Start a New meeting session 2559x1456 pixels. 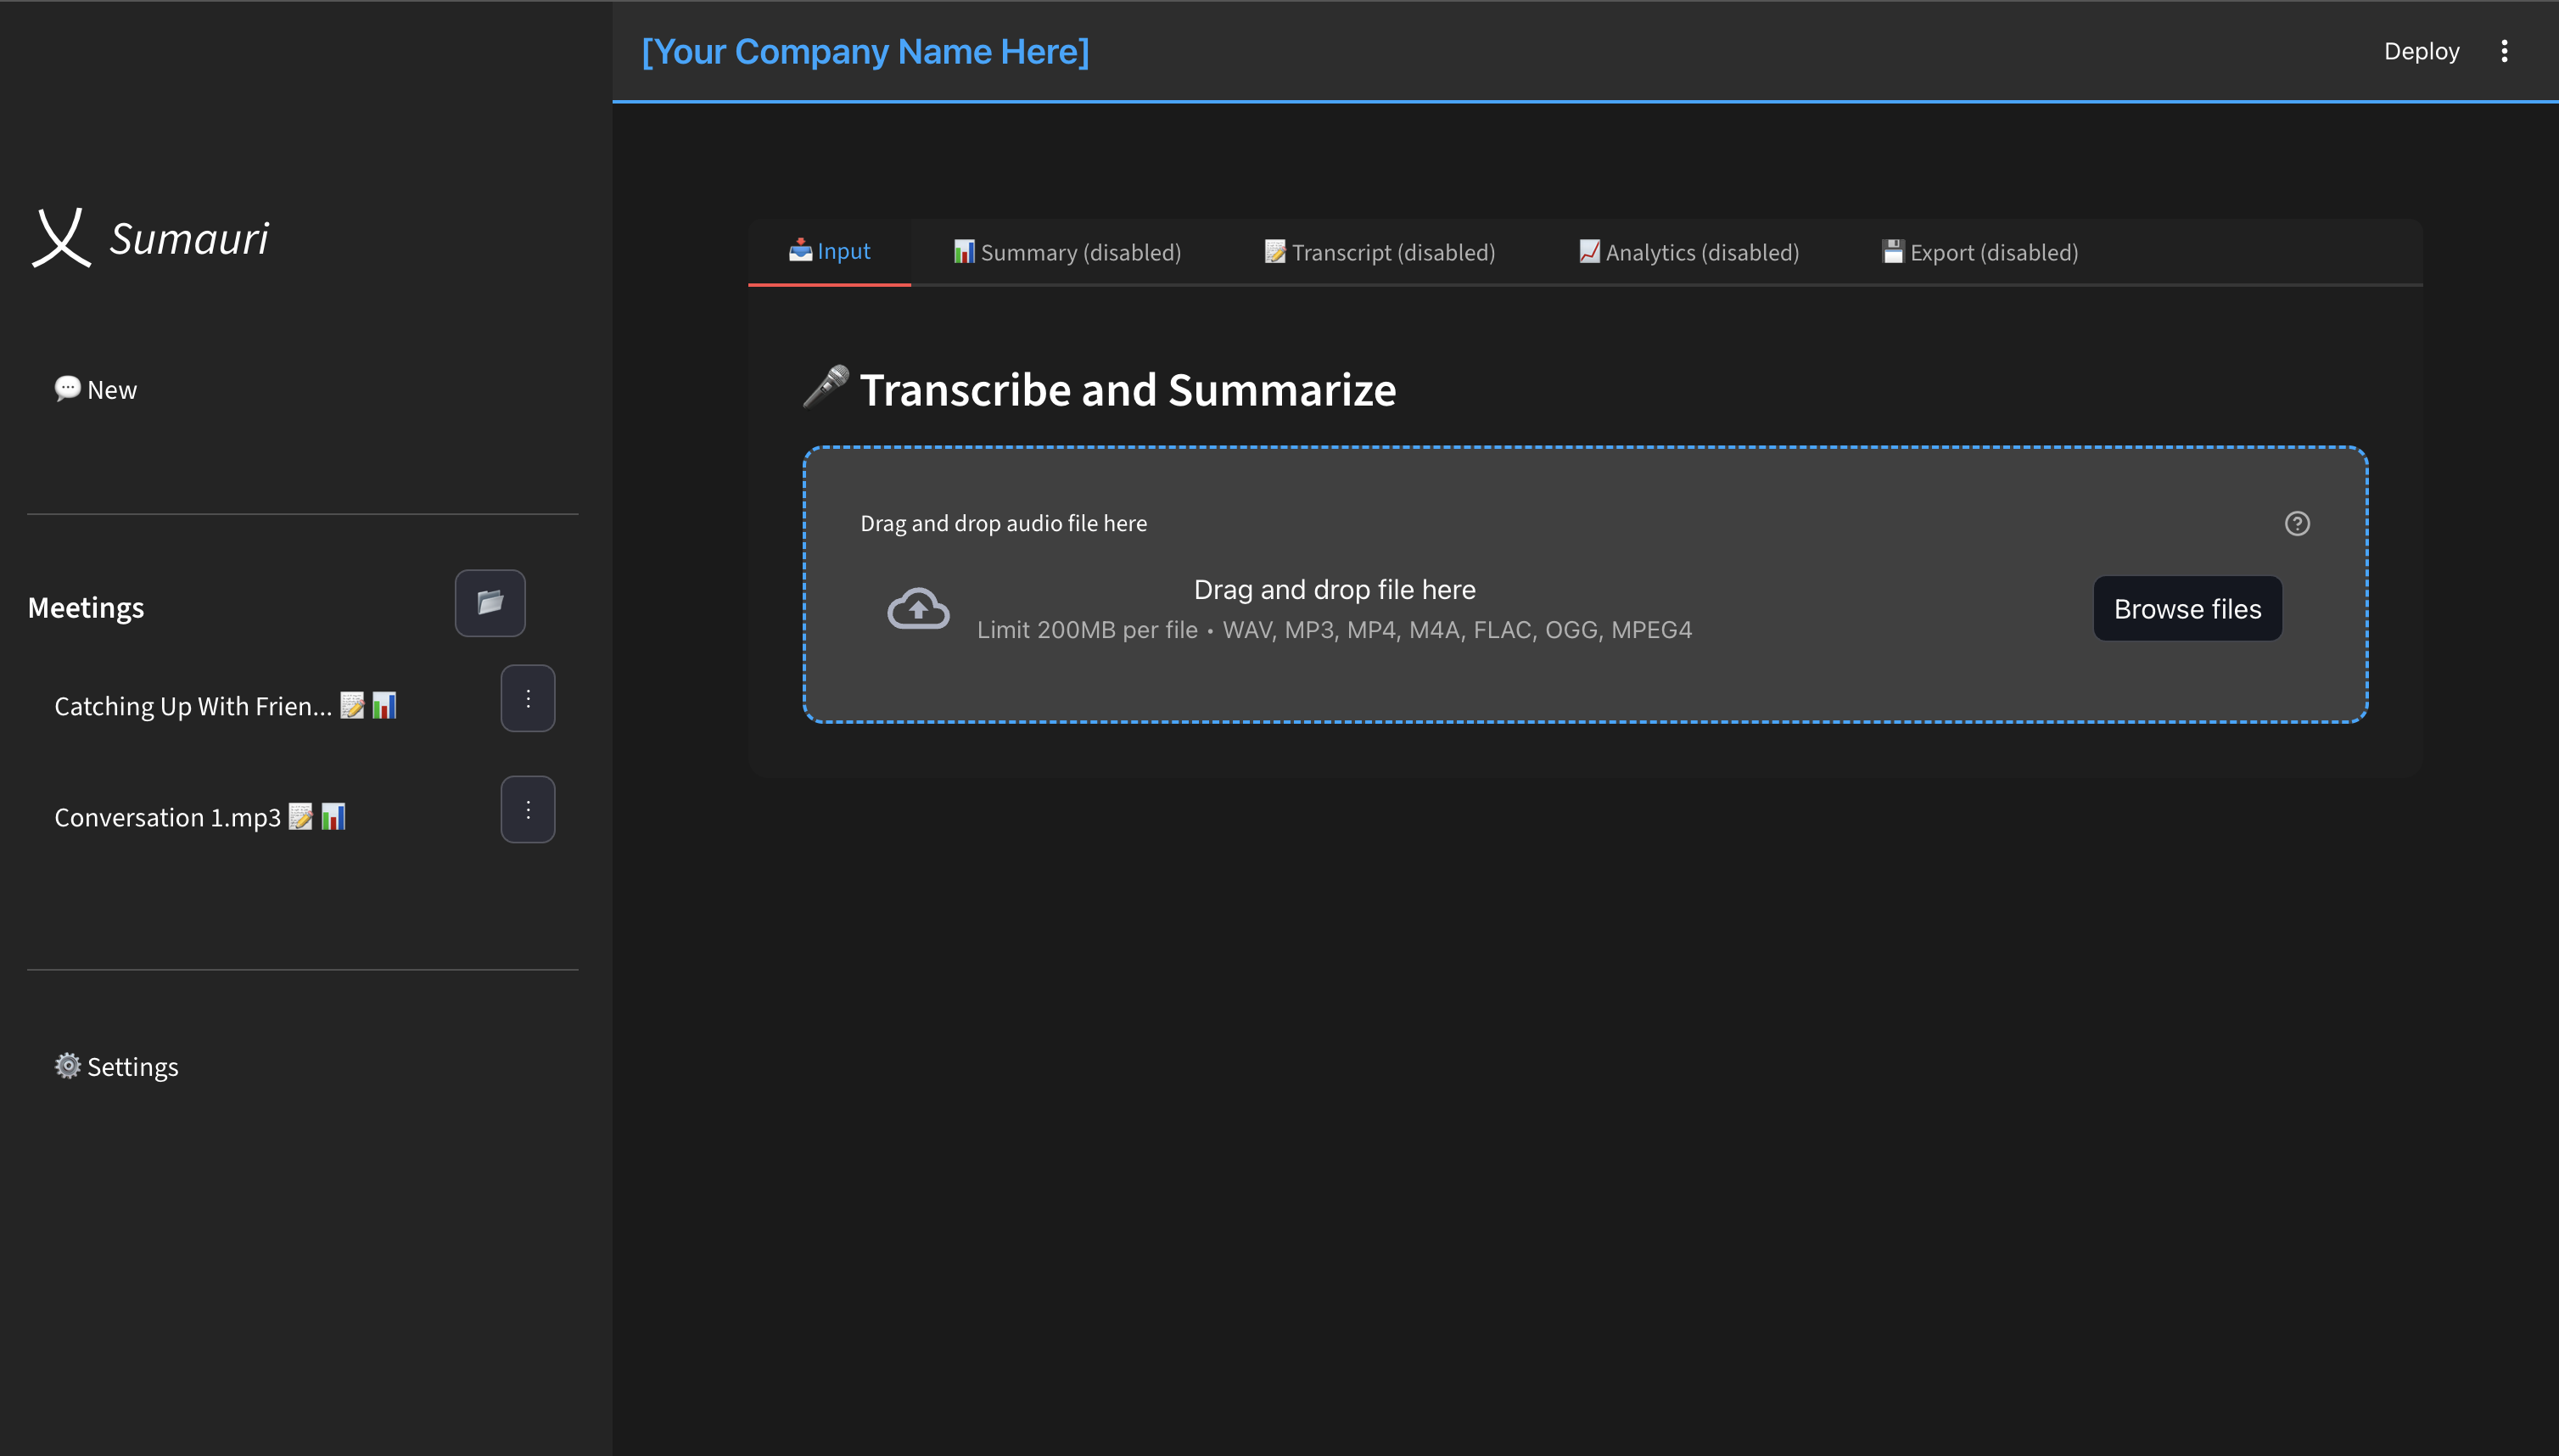pyautogui.click(x=96, y=390)
